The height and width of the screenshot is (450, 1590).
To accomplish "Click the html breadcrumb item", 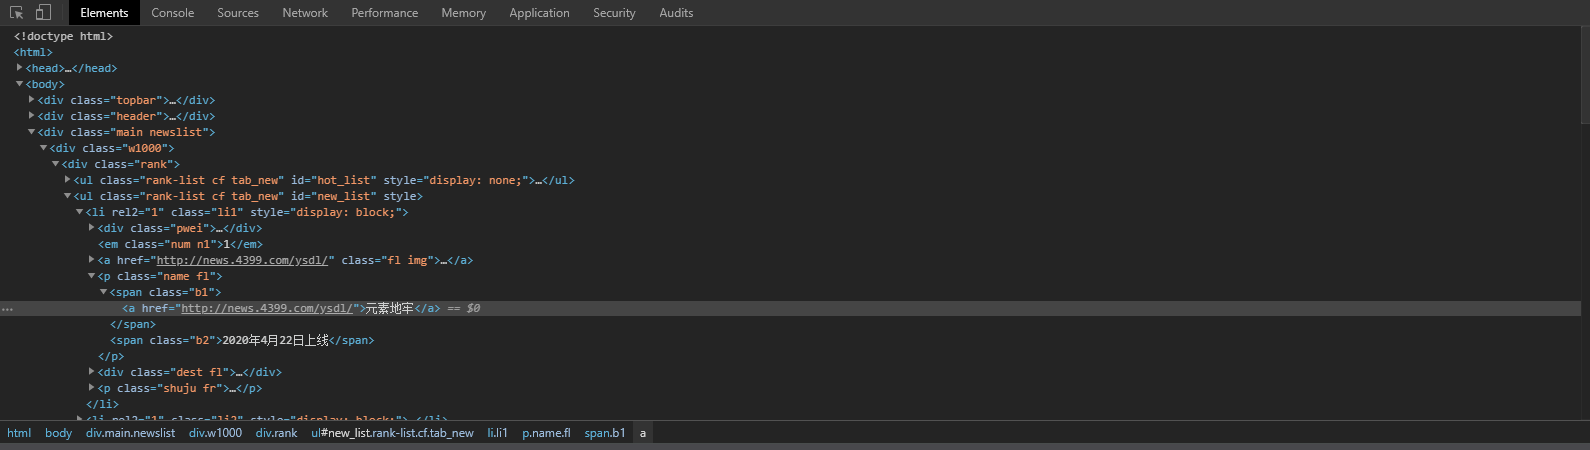I will (19, 433).
